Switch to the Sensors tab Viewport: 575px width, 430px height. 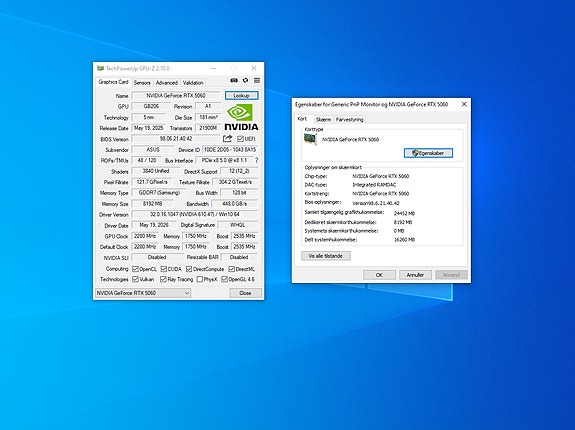(142, 83)
